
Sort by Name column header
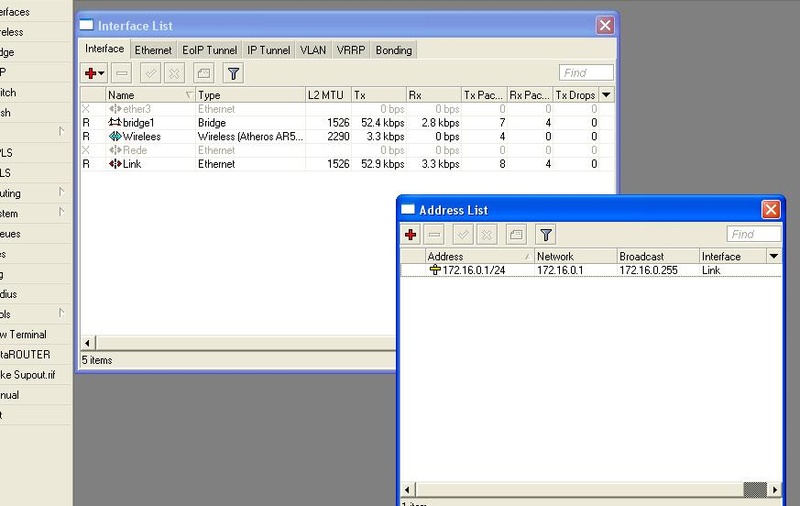coord(151,95)
